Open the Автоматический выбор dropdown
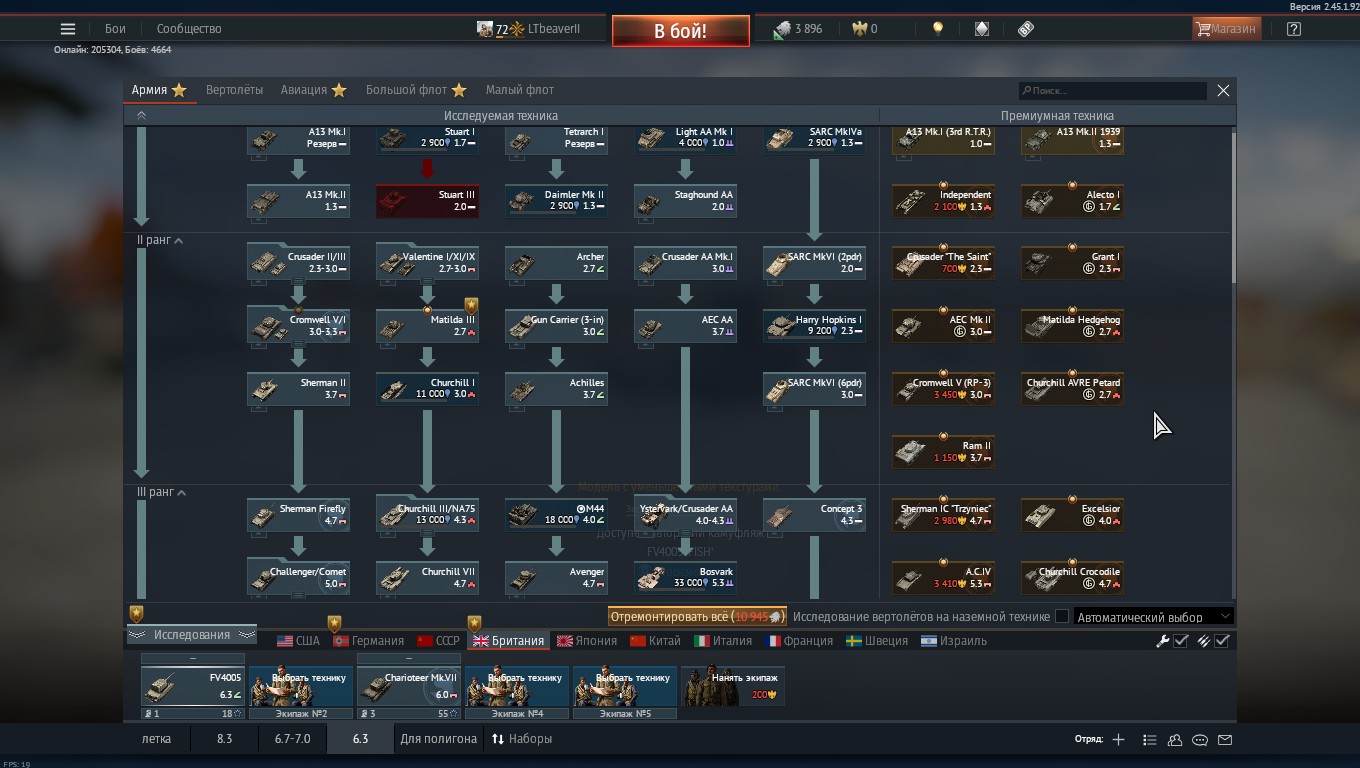This screenshot has width=1360, height=768. 1154,617
